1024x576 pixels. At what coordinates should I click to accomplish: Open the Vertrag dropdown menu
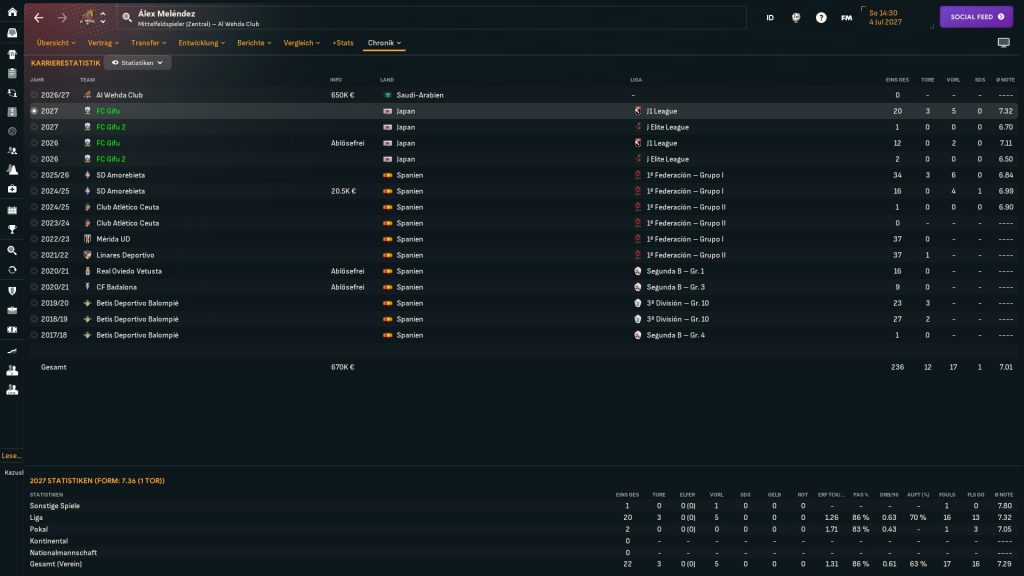point(103,43)
